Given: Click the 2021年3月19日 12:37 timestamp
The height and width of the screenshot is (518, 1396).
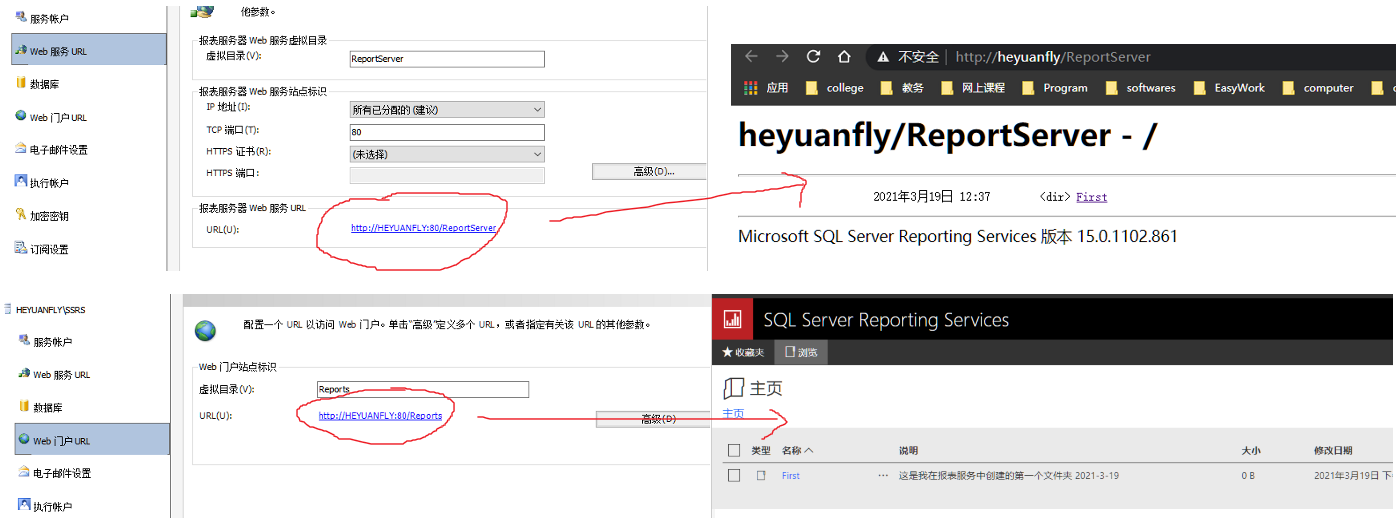Looking at the screenshot, I should click(931, 197).
